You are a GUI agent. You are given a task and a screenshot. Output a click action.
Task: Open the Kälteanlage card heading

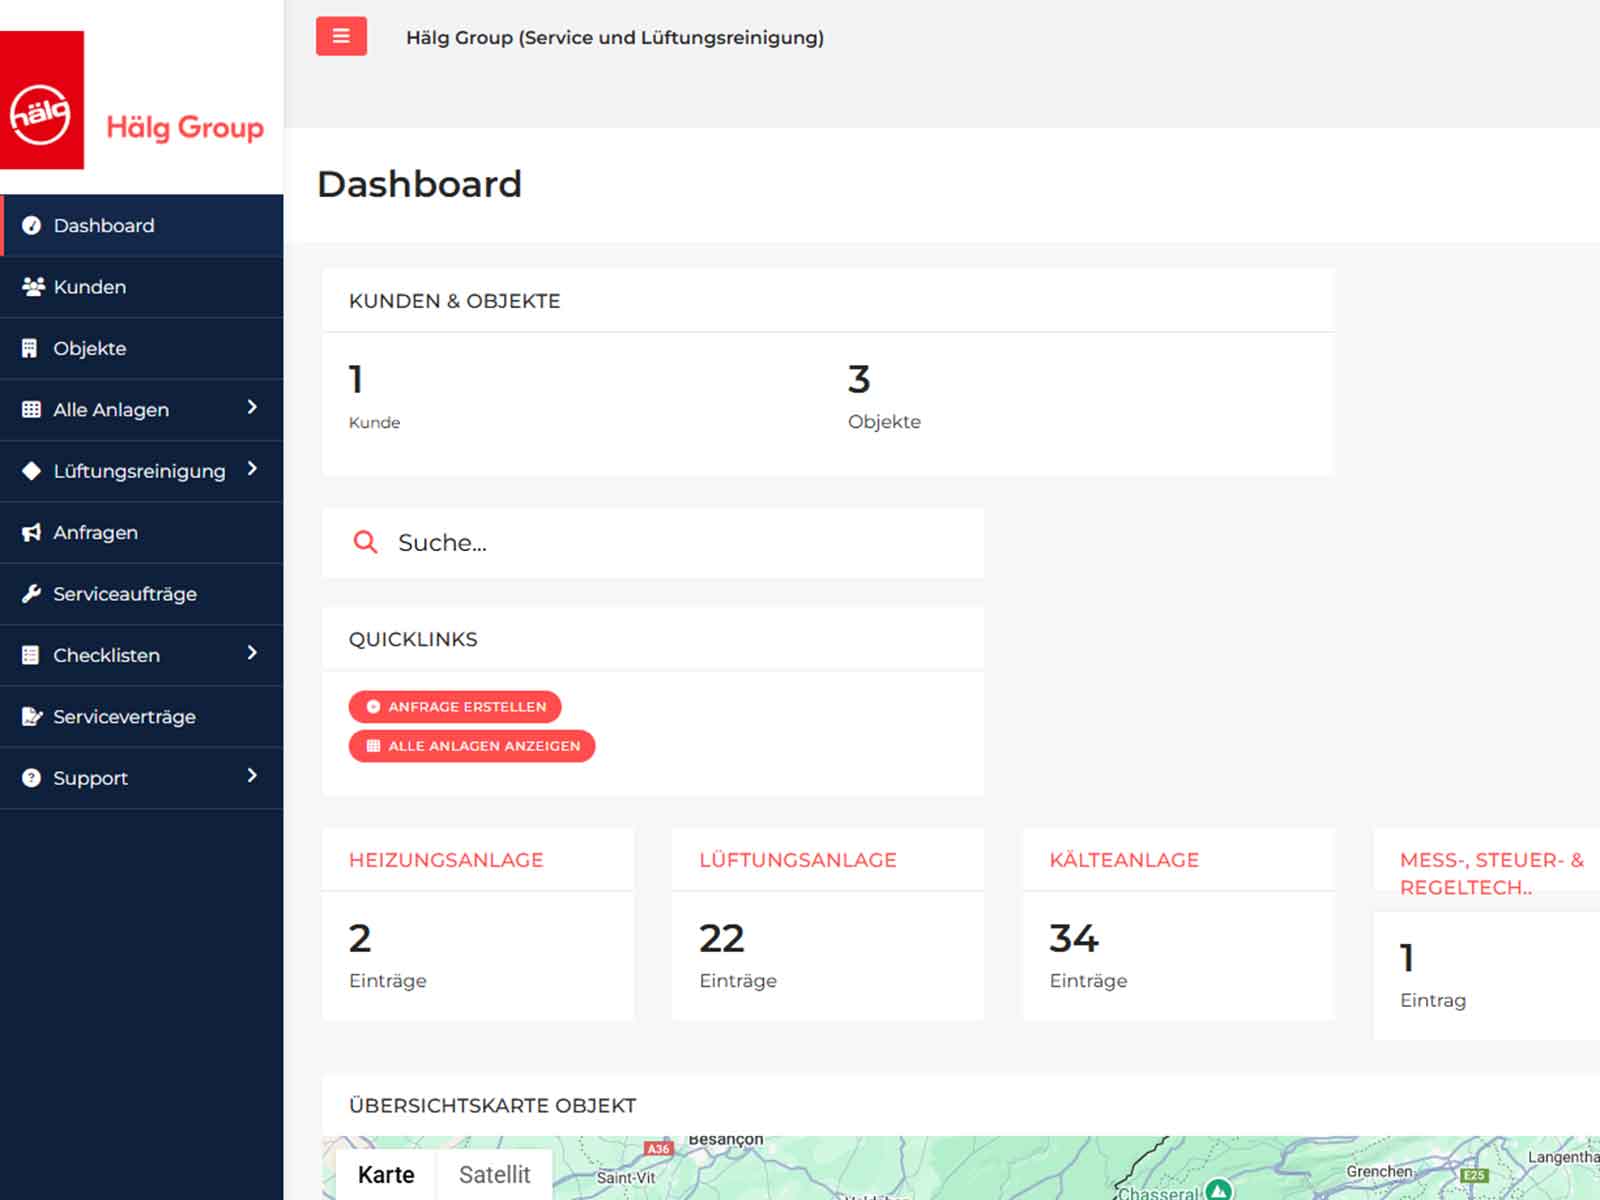pos(1124,860)
